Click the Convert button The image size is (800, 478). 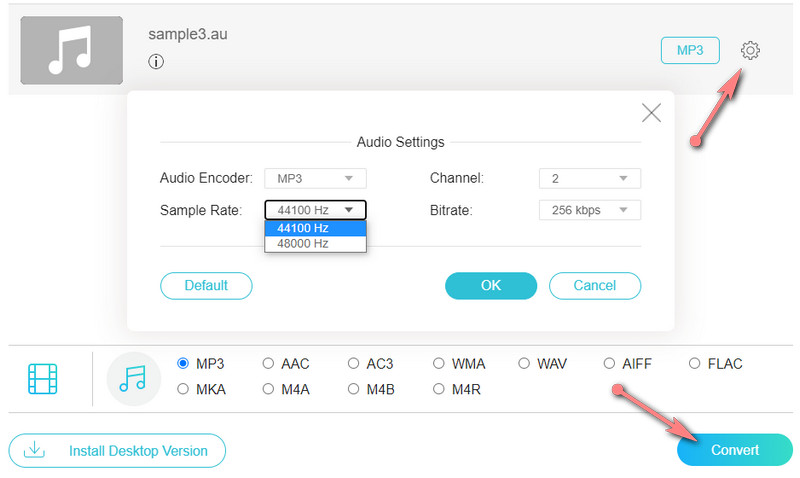point(734,450)
